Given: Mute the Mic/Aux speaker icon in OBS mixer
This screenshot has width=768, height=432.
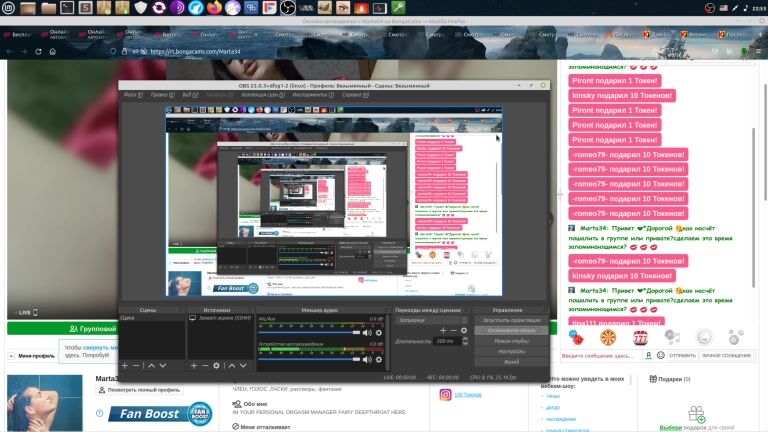Looking at the screenshot, I should [x=367, y=332].
